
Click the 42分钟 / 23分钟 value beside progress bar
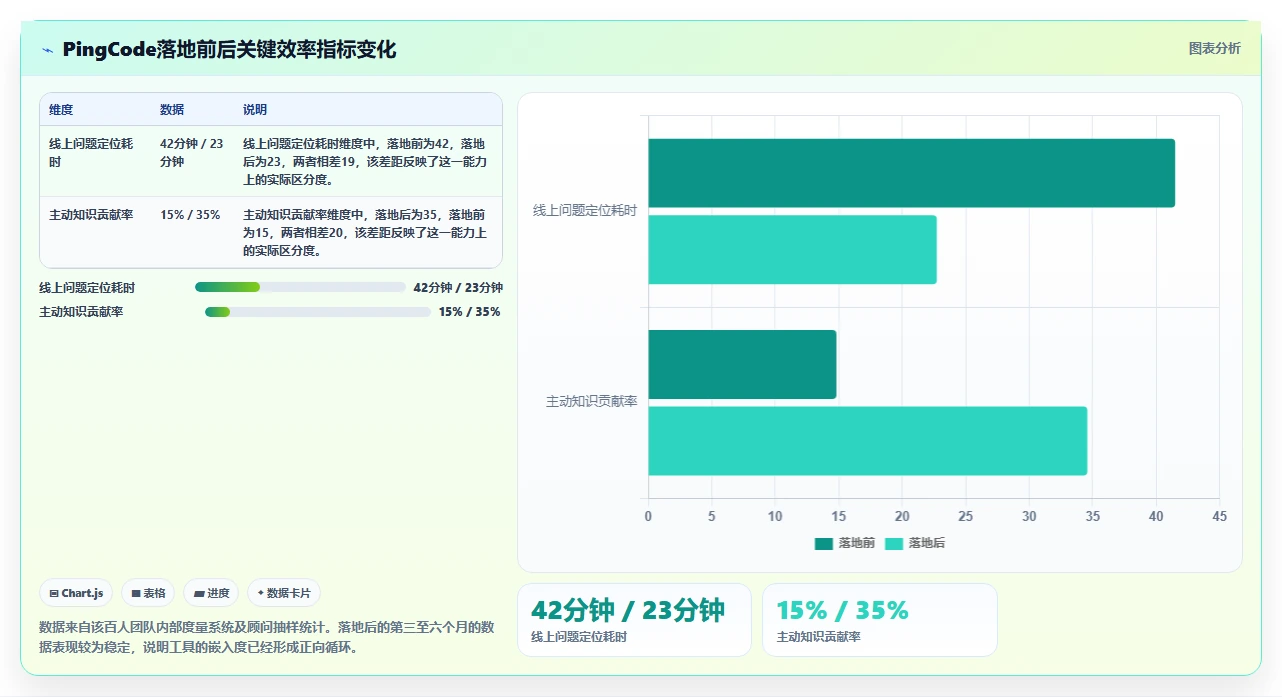coord(458,288)
